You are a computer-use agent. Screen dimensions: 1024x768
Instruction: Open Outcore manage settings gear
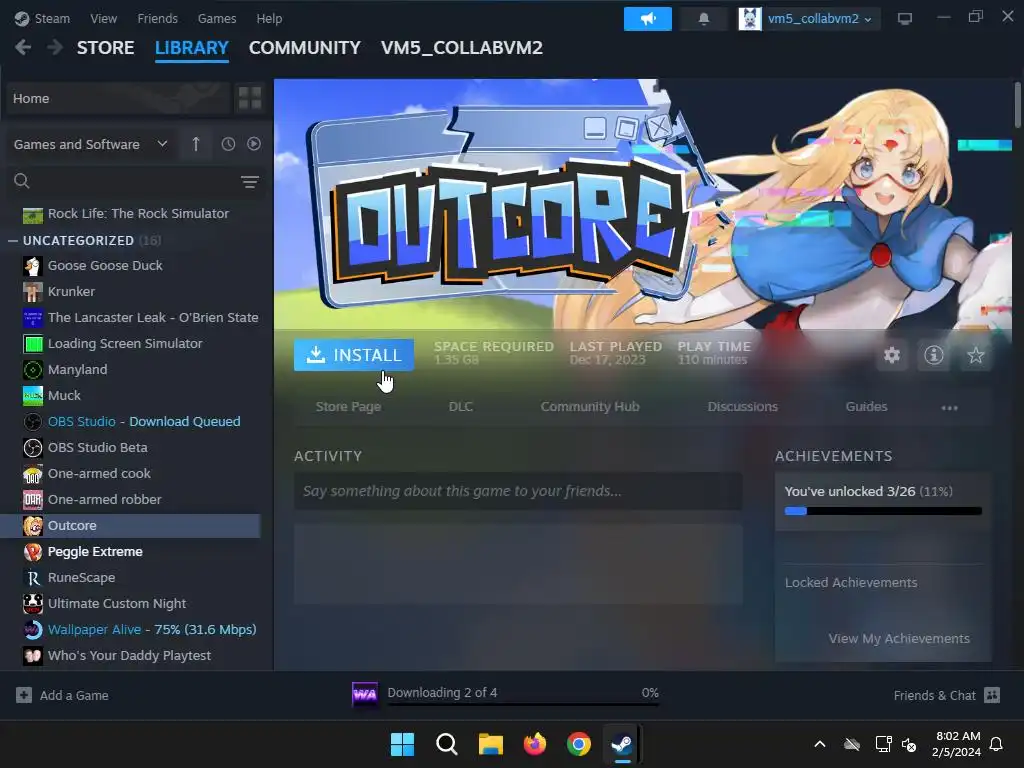(x=891, y=355)
